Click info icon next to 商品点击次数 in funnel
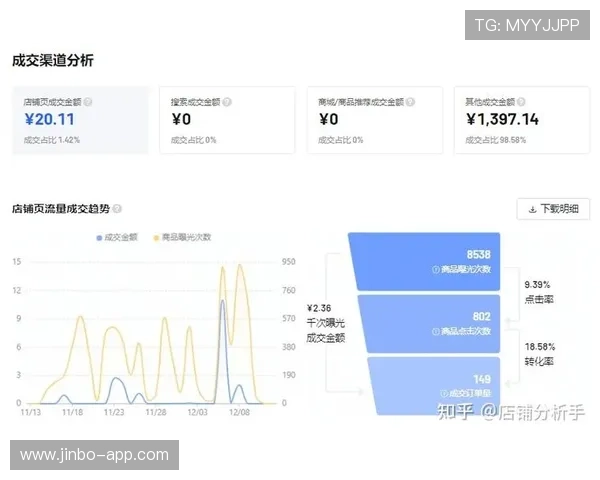 [x=435, y=331]
